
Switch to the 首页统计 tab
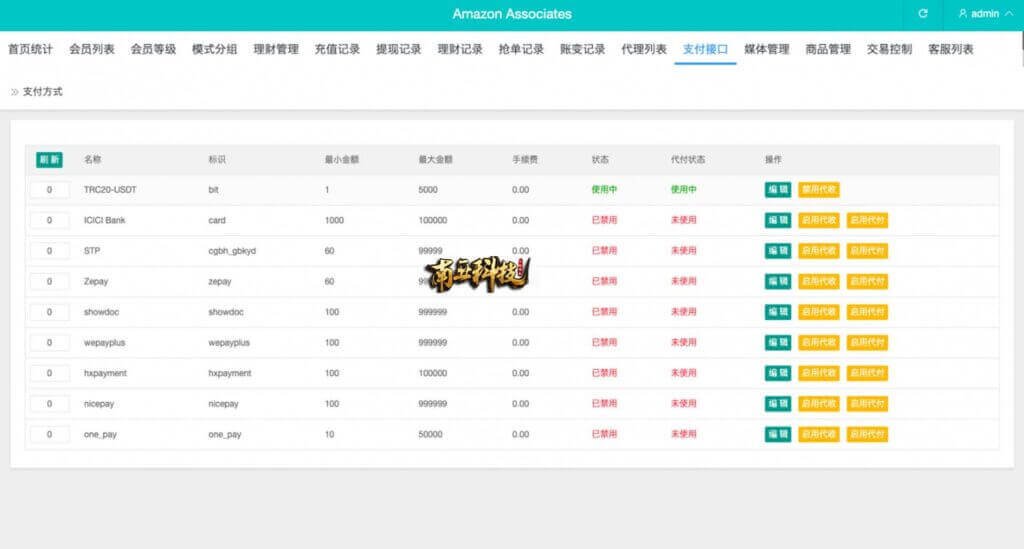point(30,49)
